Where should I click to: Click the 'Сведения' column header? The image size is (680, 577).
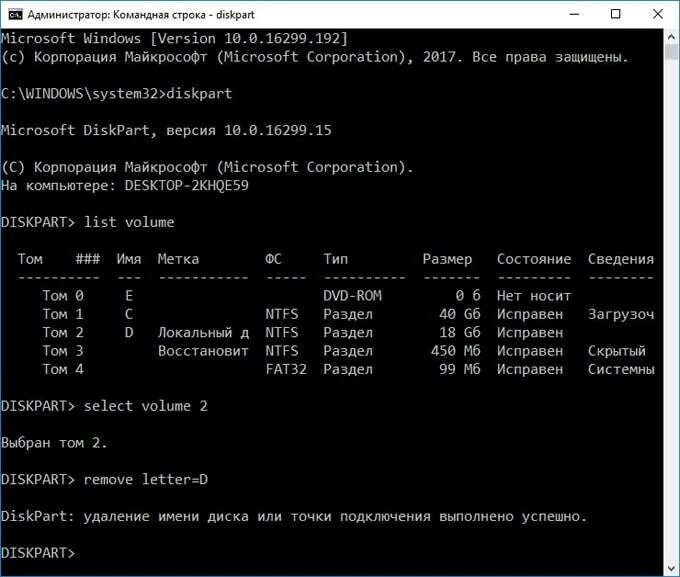coord(621,259)
